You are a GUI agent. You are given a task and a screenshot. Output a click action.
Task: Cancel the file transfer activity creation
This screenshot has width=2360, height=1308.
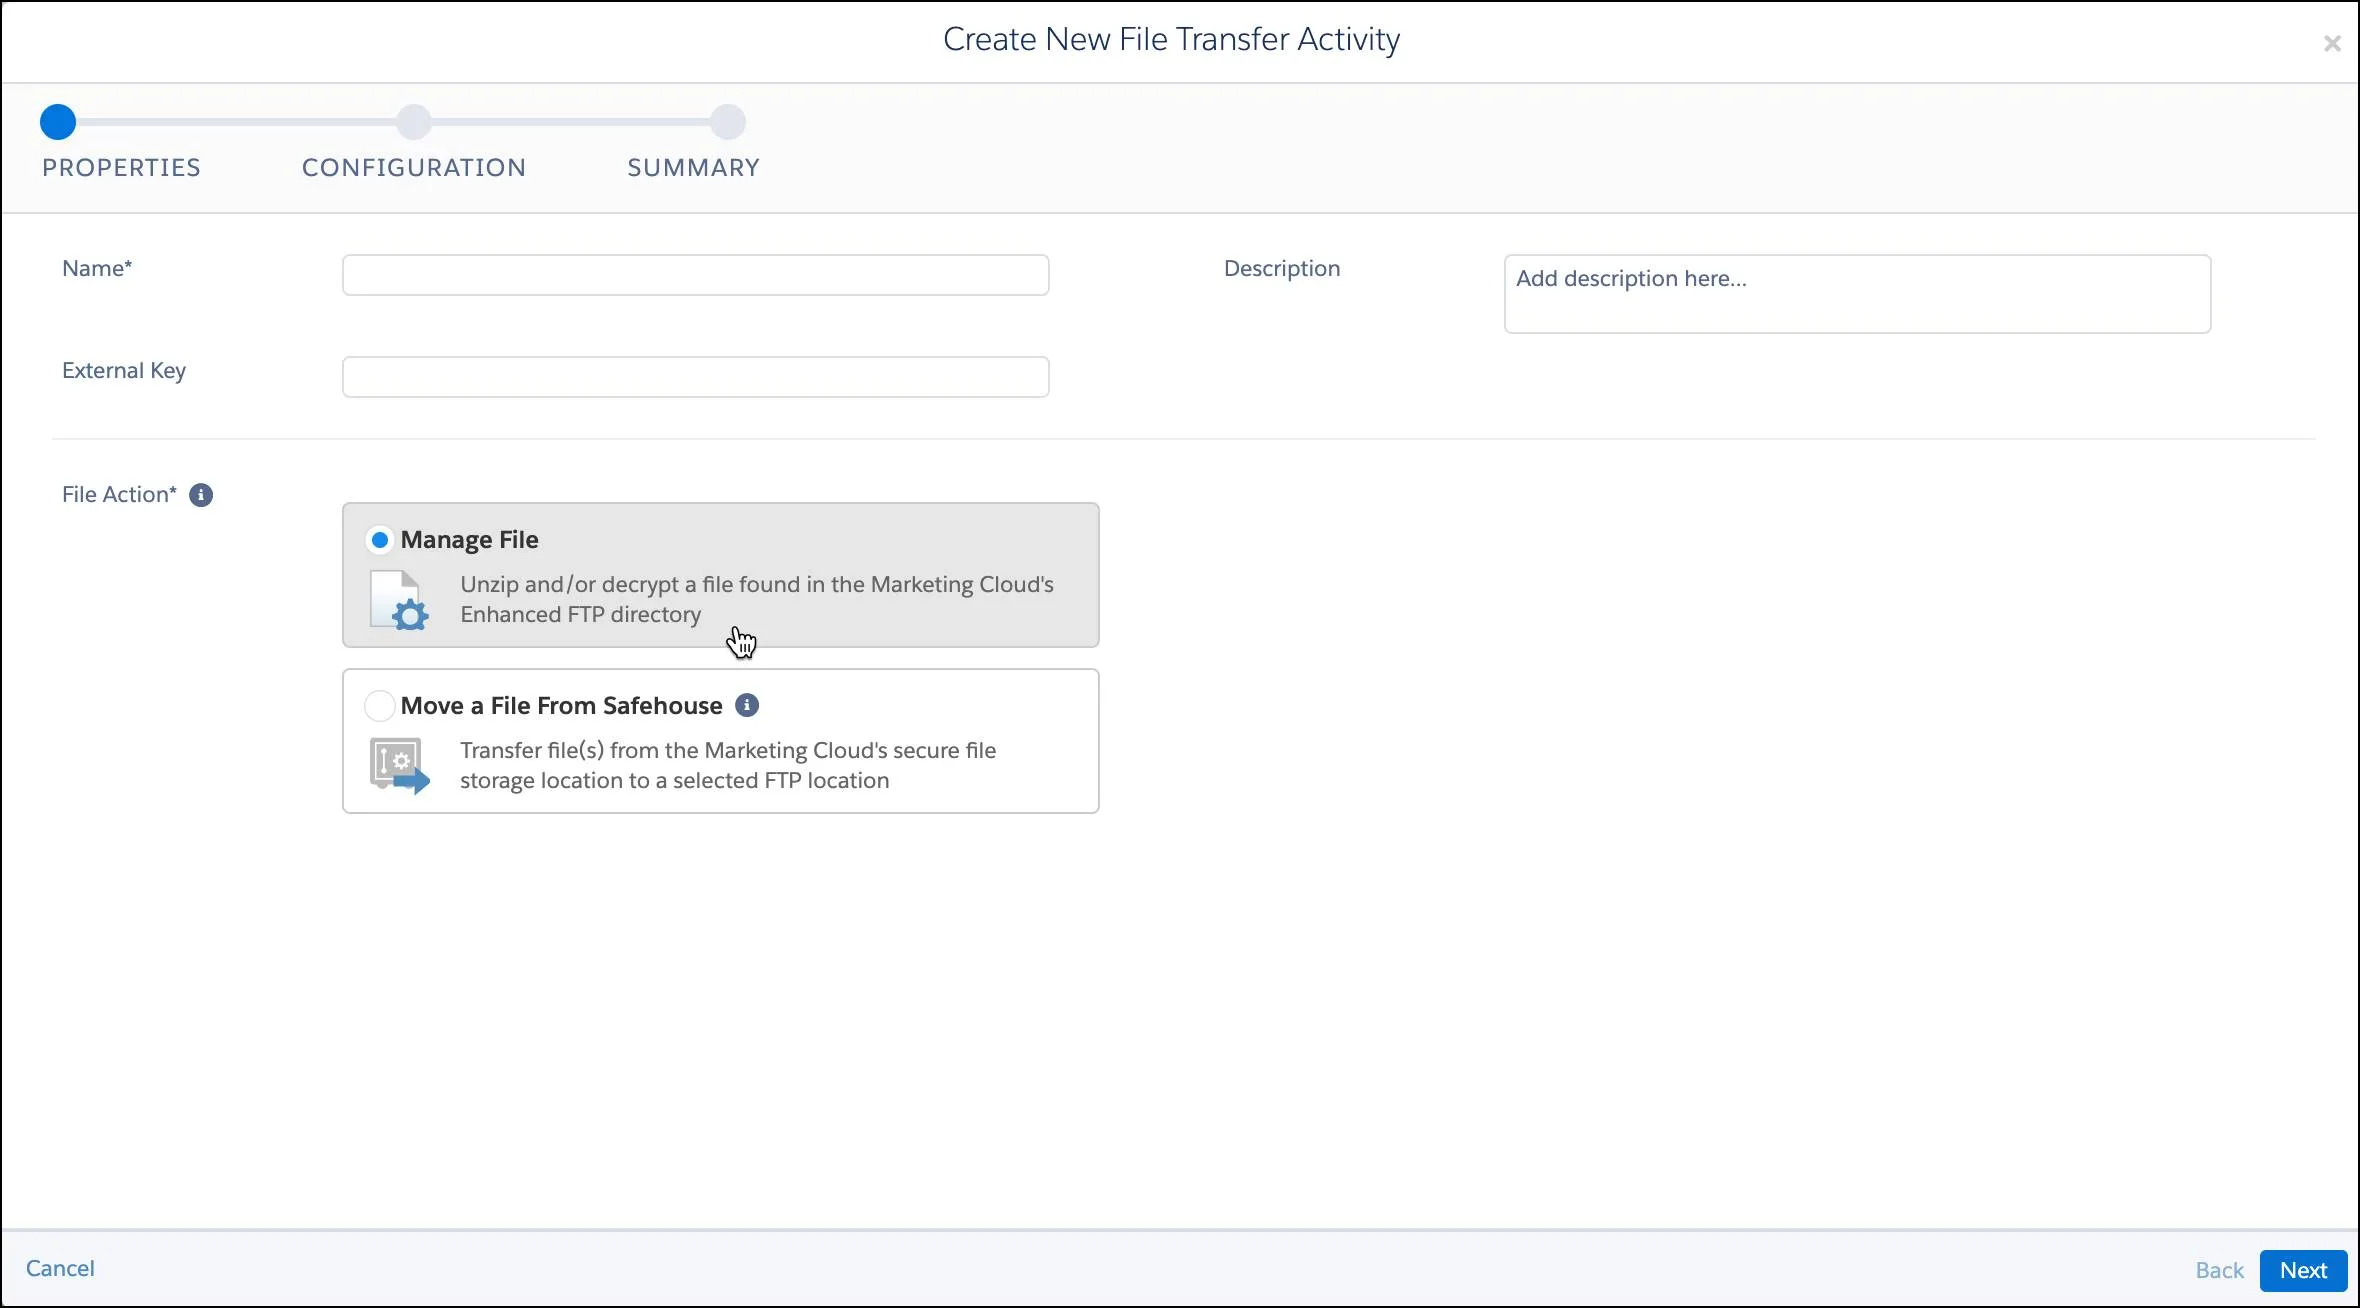pyautogui.click(x=60, y=1266)
